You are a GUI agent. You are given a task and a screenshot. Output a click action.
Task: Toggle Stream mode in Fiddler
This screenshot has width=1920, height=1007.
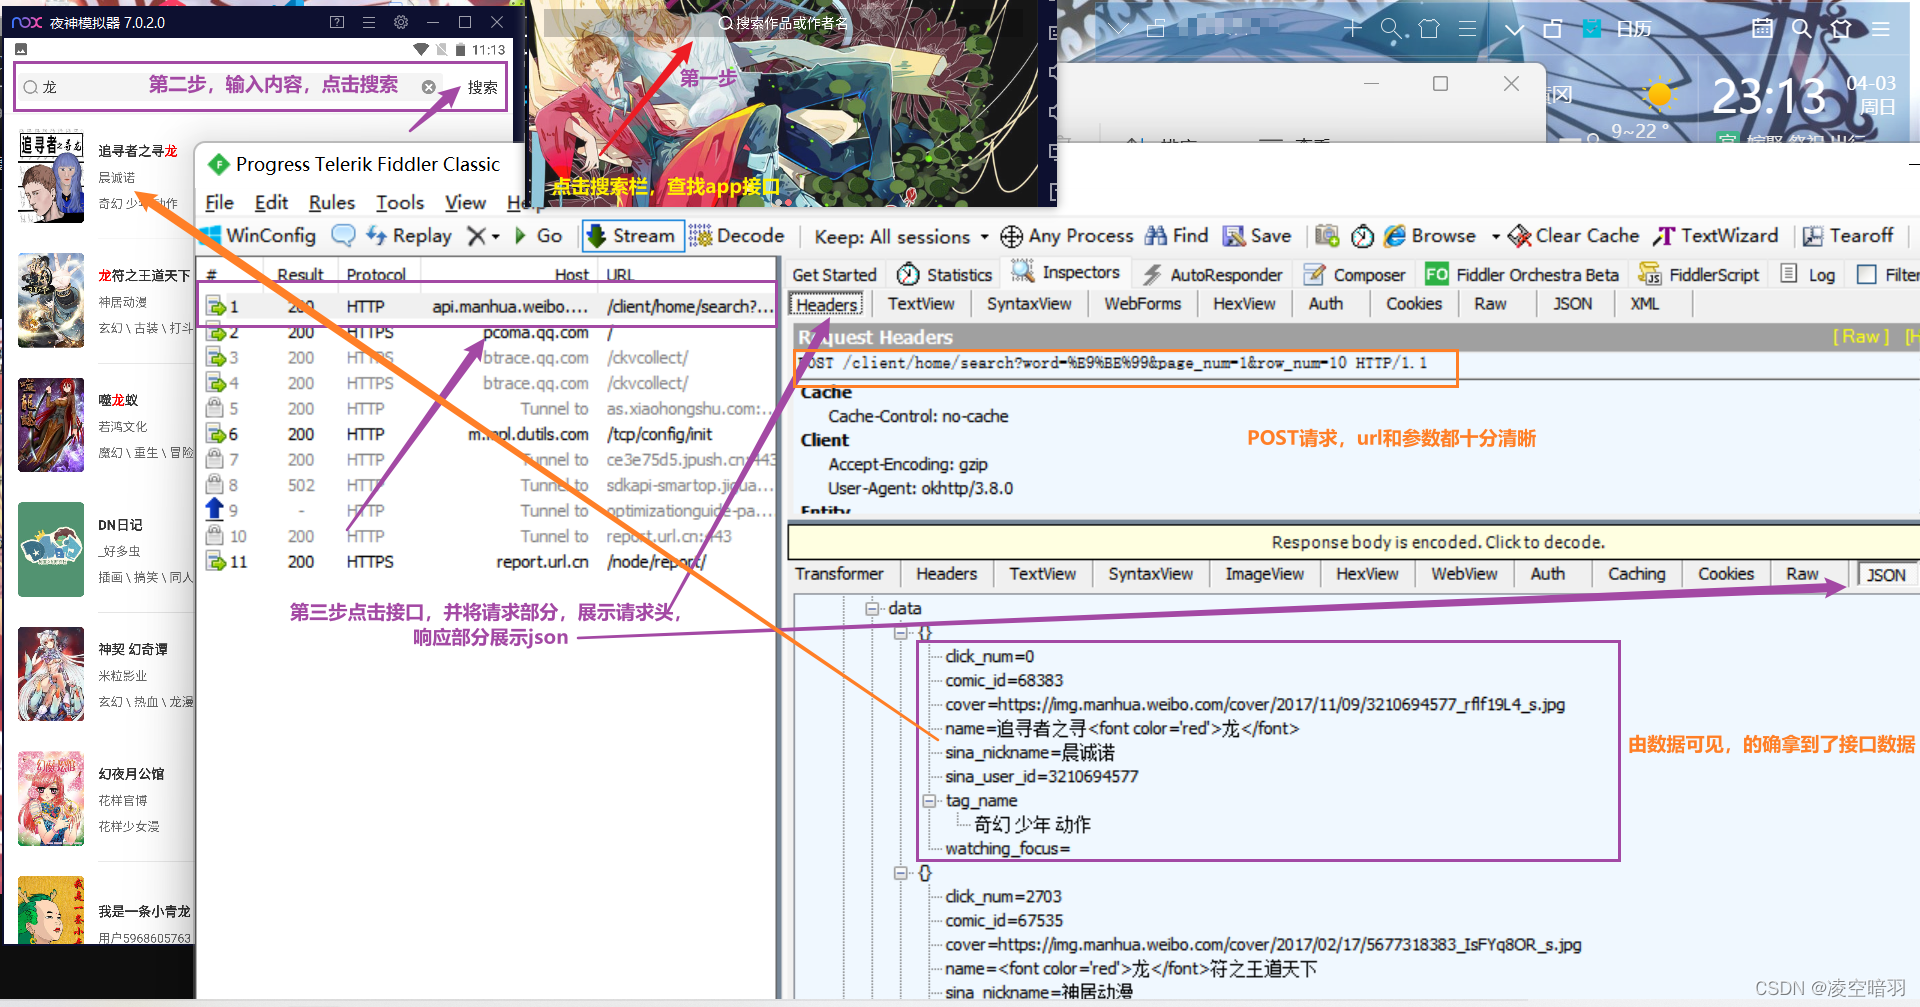pyautogui.click(x=632, y=236)
